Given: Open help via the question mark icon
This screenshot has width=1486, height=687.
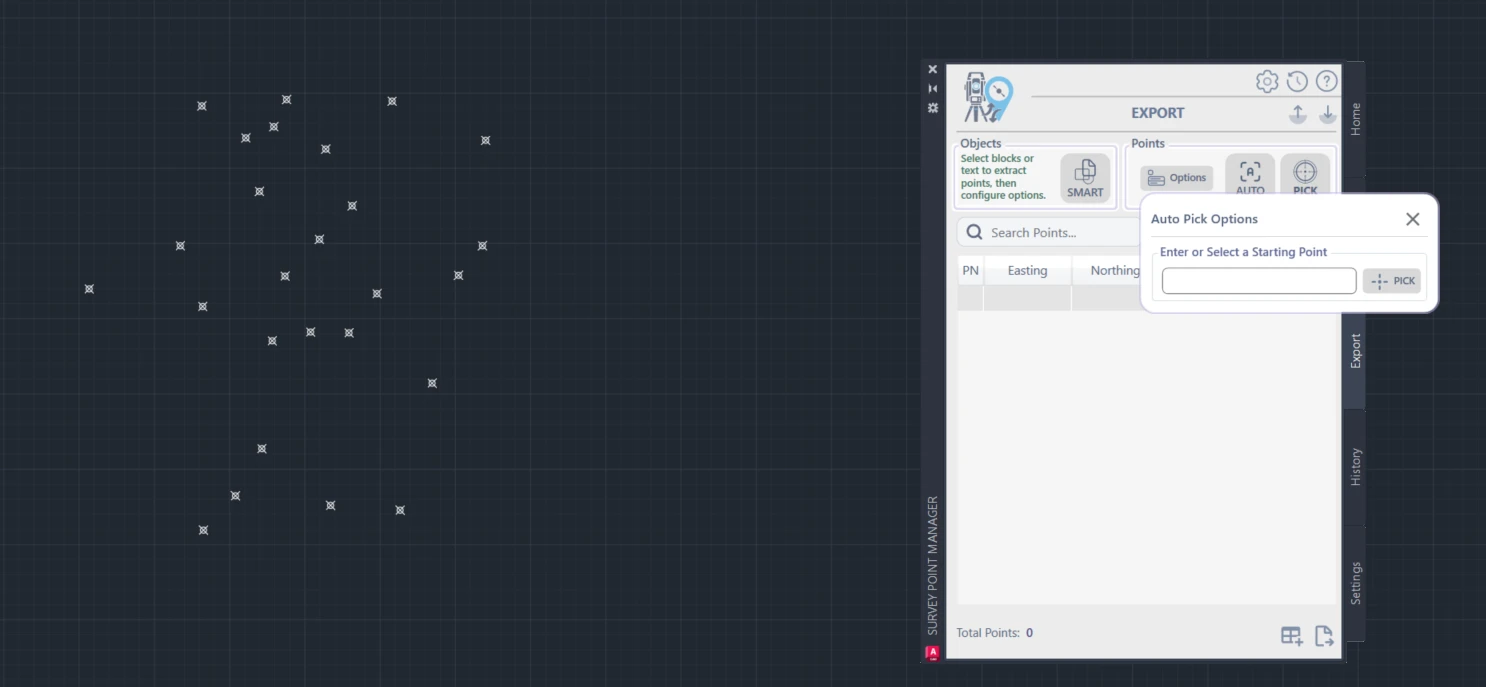Looking at the screenshot, I should click(1327, 81).
